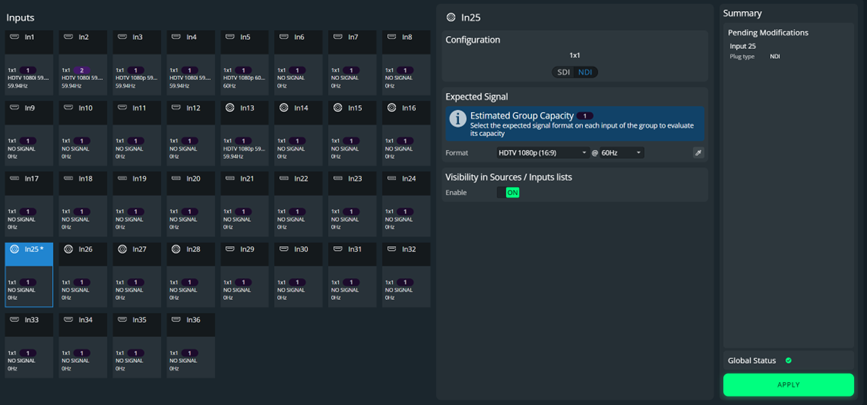Click the HDMI icon on In36
Image resolution: width=867 pixels, height=405 pixels.
(x=176, y=320)
